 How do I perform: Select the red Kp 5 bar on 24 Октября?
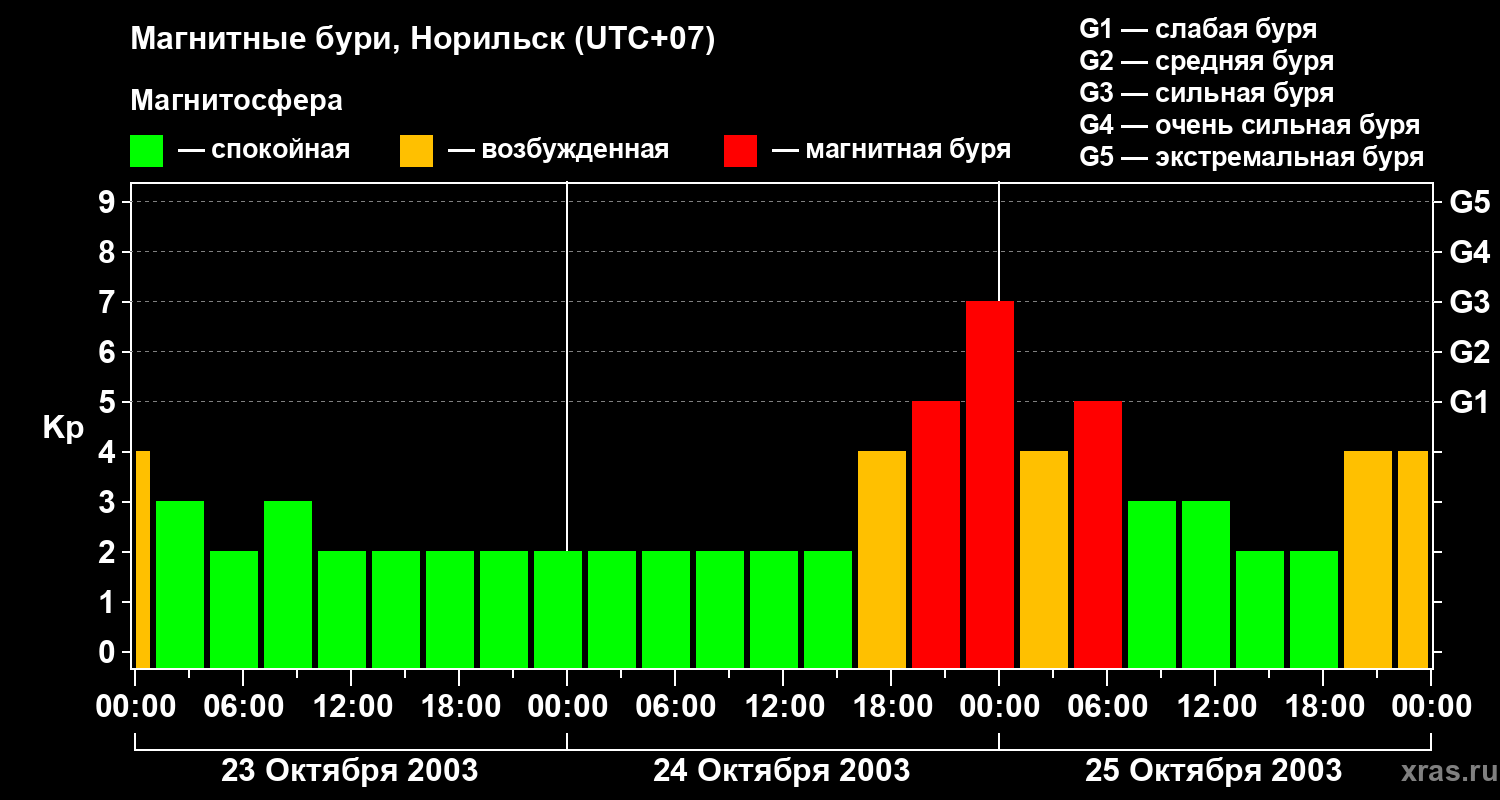click(x=936, y=534)
